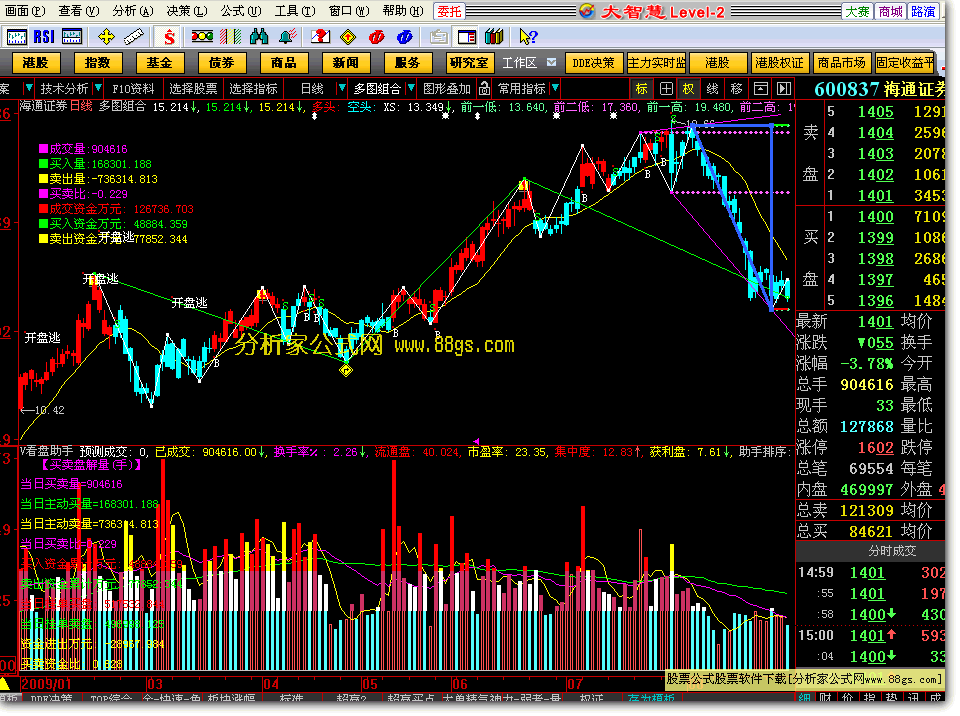Viewport: 960px width, 716px height.
Task: Open the 常用指标 dropdown arrow
Action: 555,88
